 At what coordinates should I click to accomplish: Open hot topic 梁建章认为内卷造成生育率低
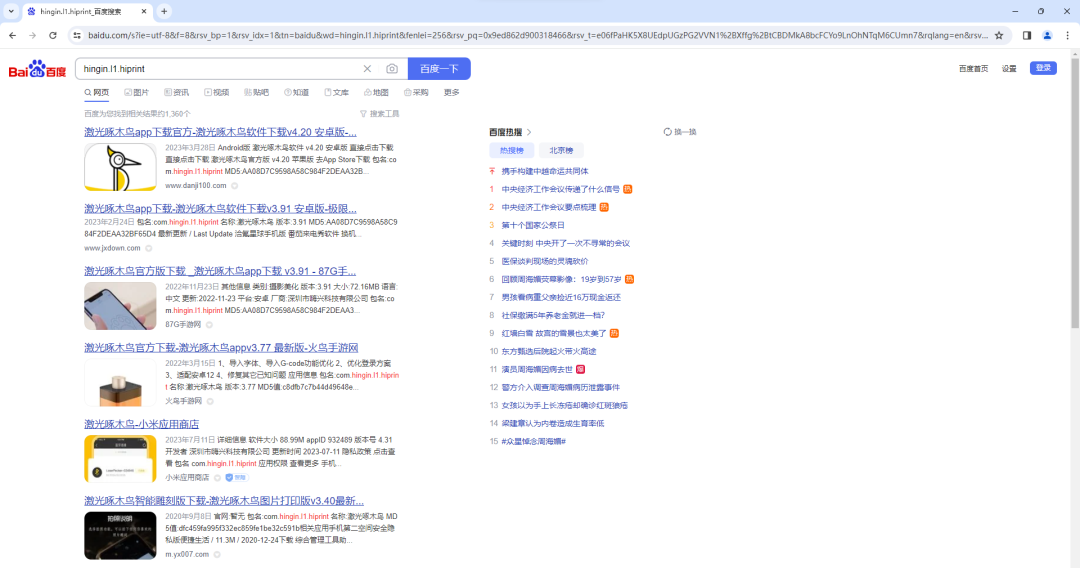(x=553, y=423)
